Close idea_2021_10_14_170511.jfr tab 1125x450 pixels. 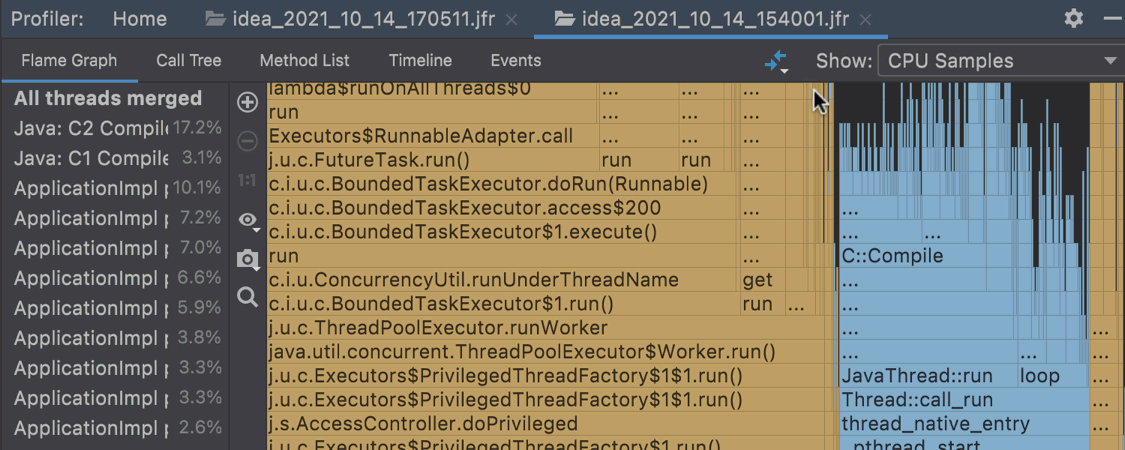point(512,19)
